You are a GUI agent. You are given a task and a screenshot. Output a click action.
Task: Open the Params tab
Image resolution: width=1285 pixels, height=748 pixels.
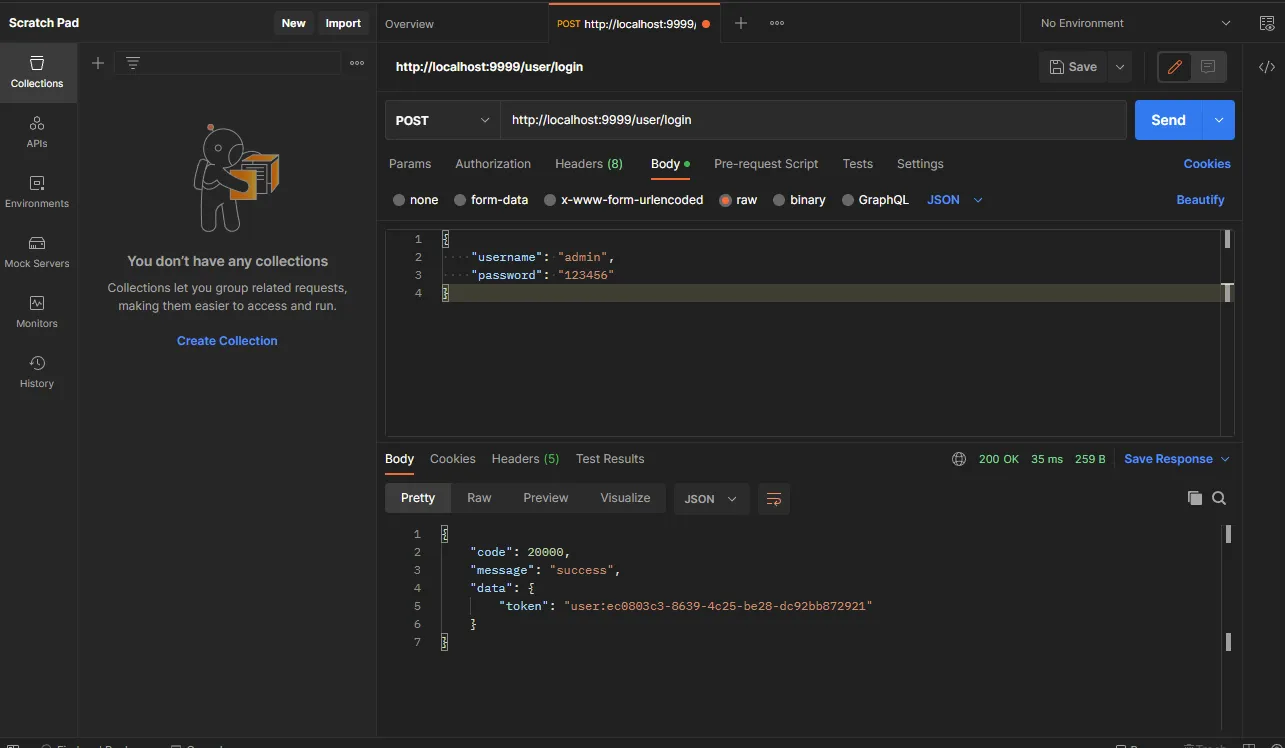pos(410,164)
